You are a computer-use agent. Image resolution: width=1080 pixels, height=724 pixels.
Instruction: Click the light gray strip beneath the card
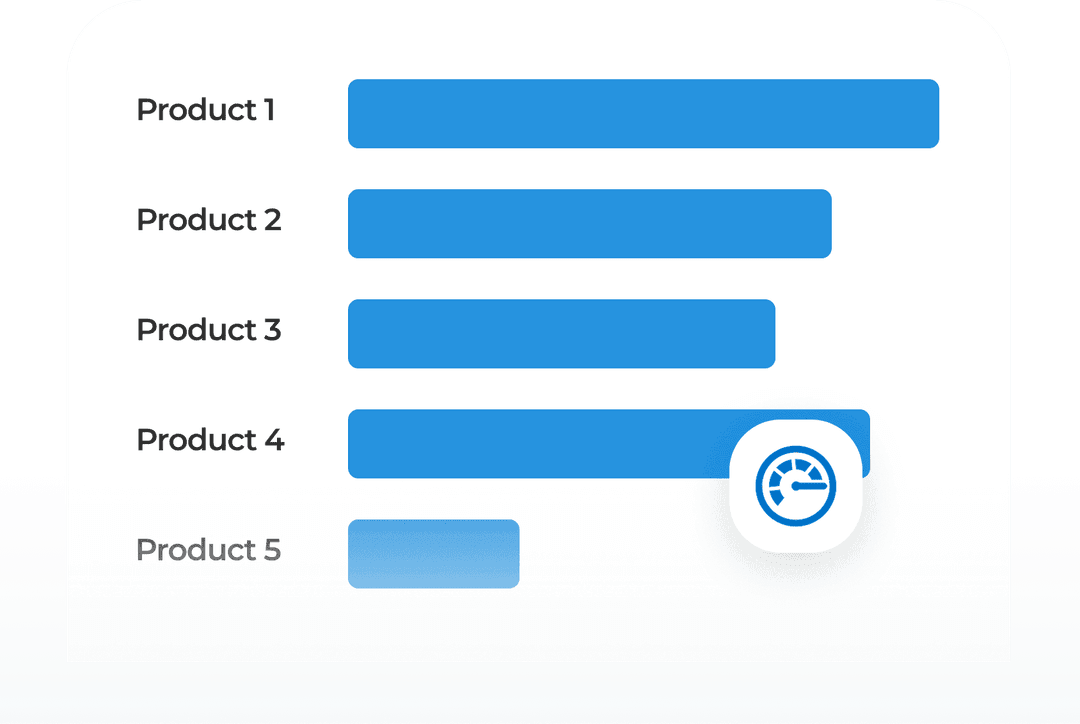[540, 695]
